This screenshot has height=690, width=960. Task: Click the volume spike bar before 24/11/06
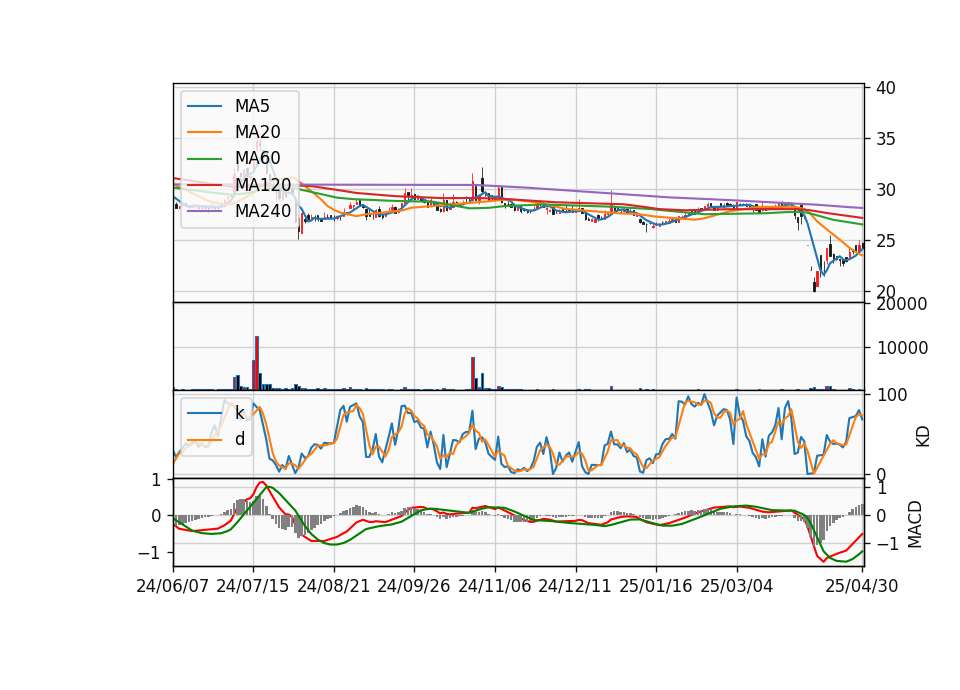(x=473, y=373)
